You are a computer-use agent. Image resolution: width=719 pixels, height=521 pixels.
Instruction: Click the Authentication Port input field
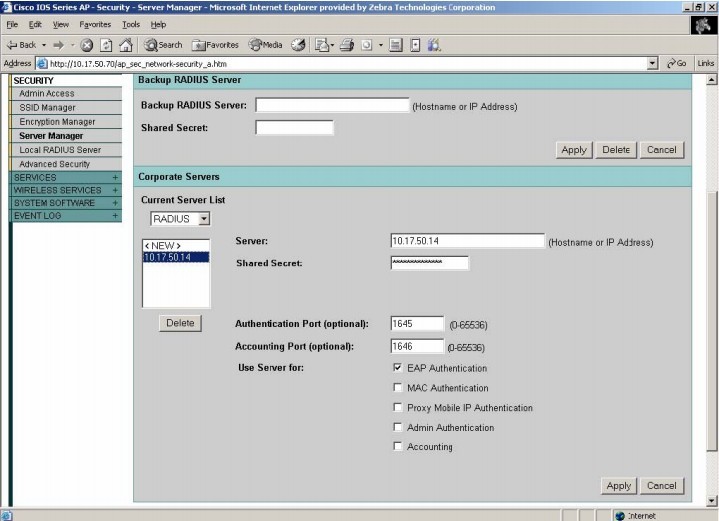tap(416, 324)
